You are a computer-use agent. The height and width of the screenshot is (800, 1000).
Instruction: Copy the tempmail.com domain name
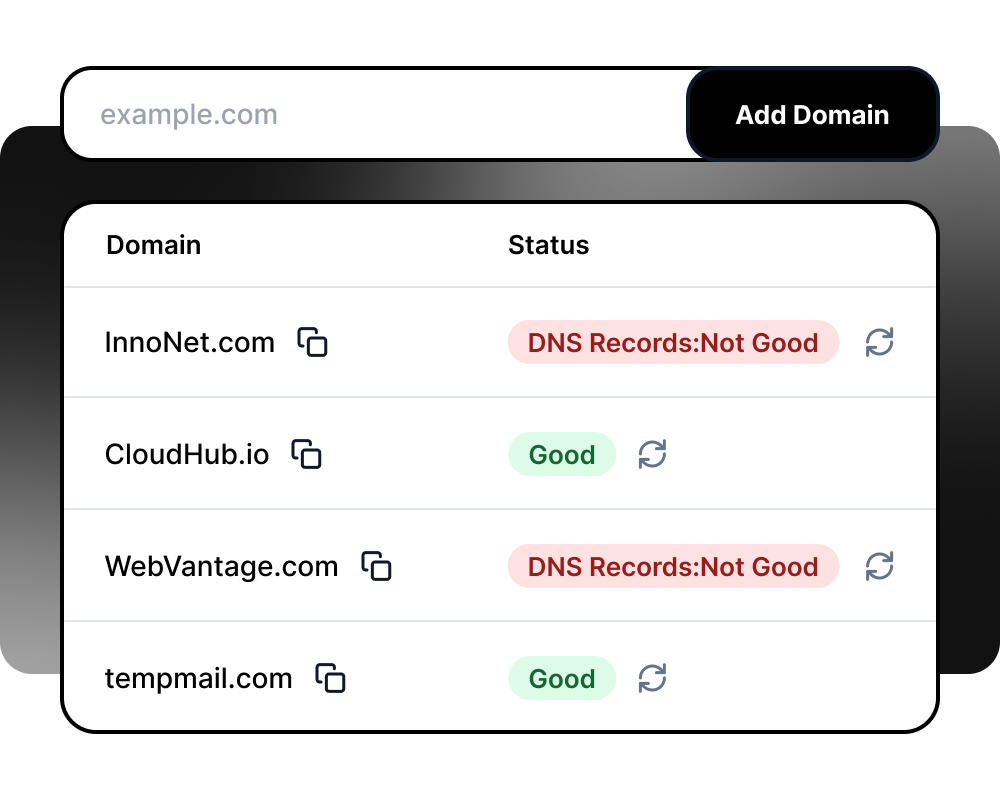tap(330, 678)
